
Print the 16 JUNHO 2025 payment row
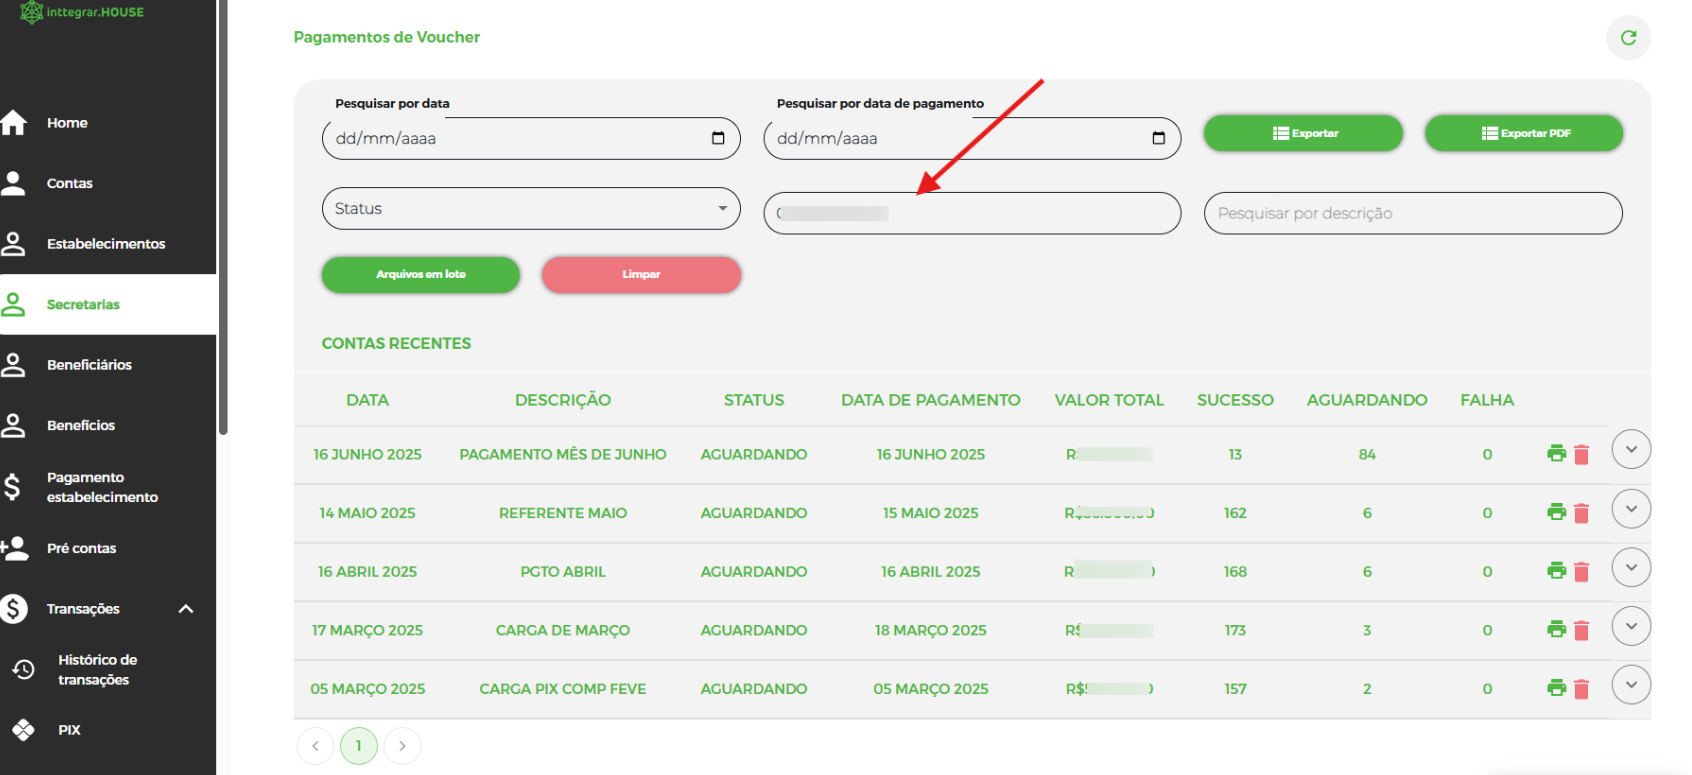(1556, 454)
